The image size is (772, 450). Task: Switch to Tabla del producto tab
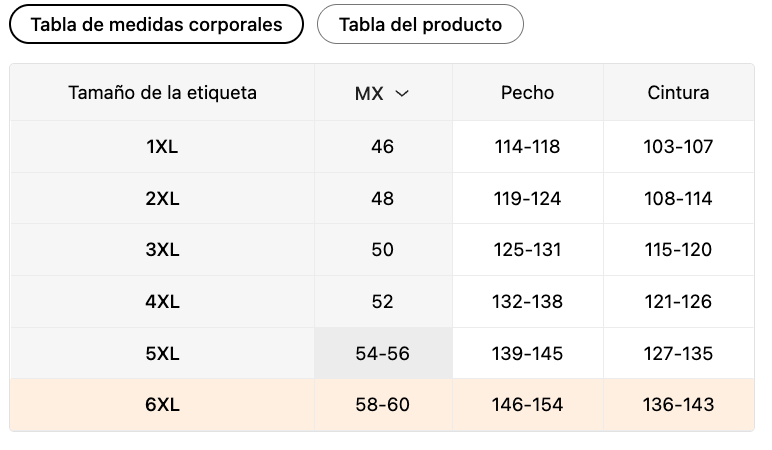[x=420, y=24]
